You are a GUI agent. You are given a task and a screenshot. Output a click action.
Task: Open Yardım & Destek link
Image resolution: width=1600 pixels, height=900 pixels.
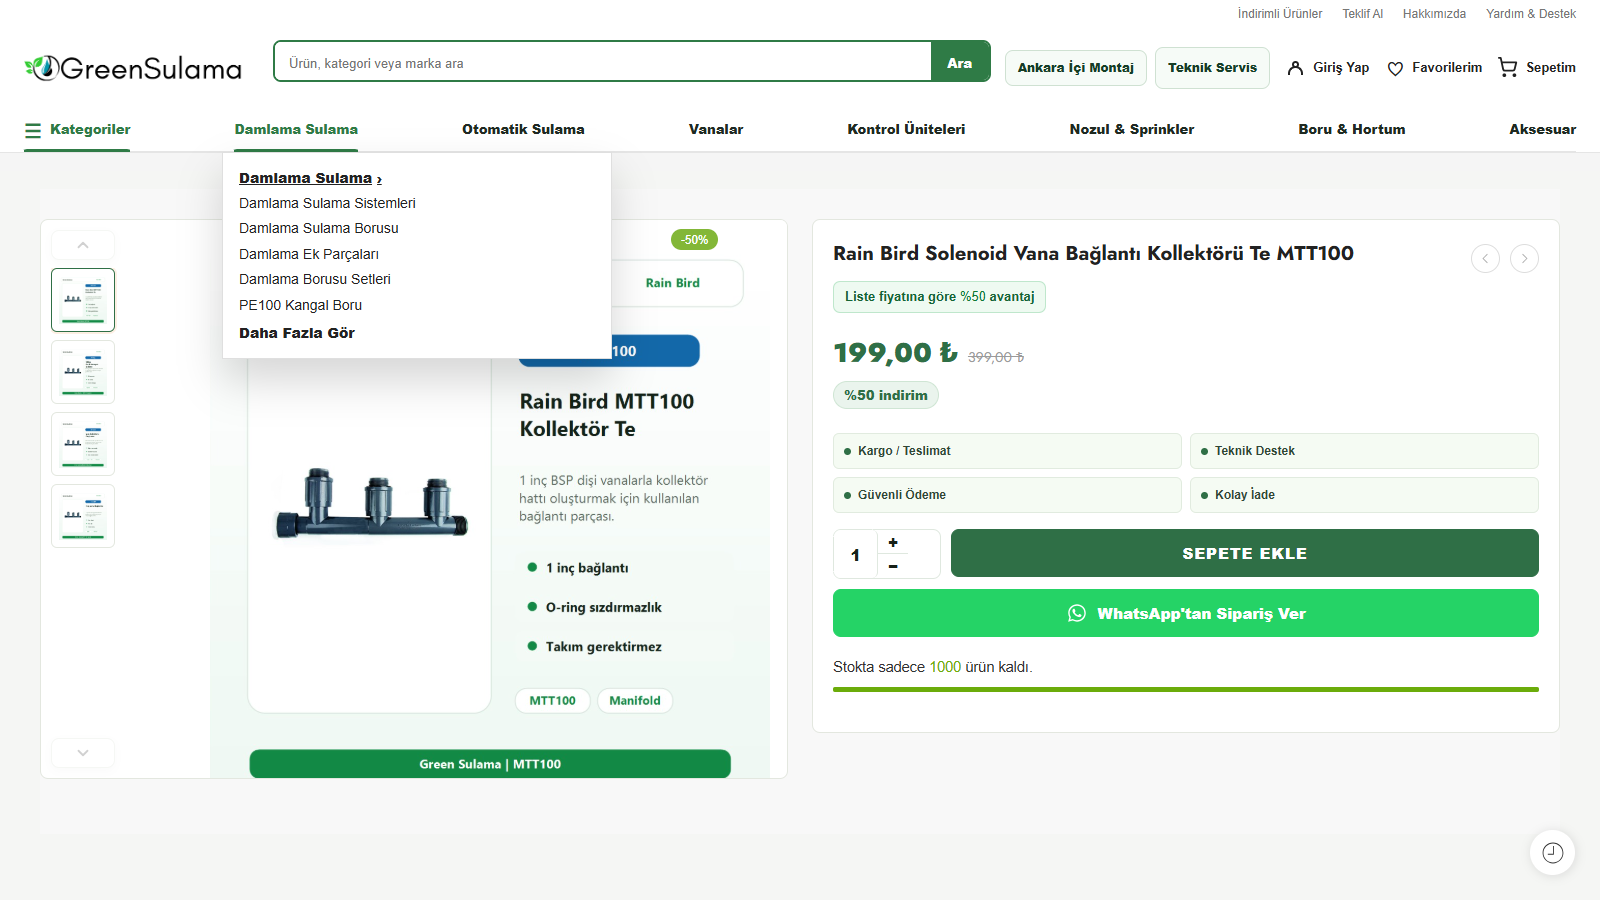(x=1531, y=14)
